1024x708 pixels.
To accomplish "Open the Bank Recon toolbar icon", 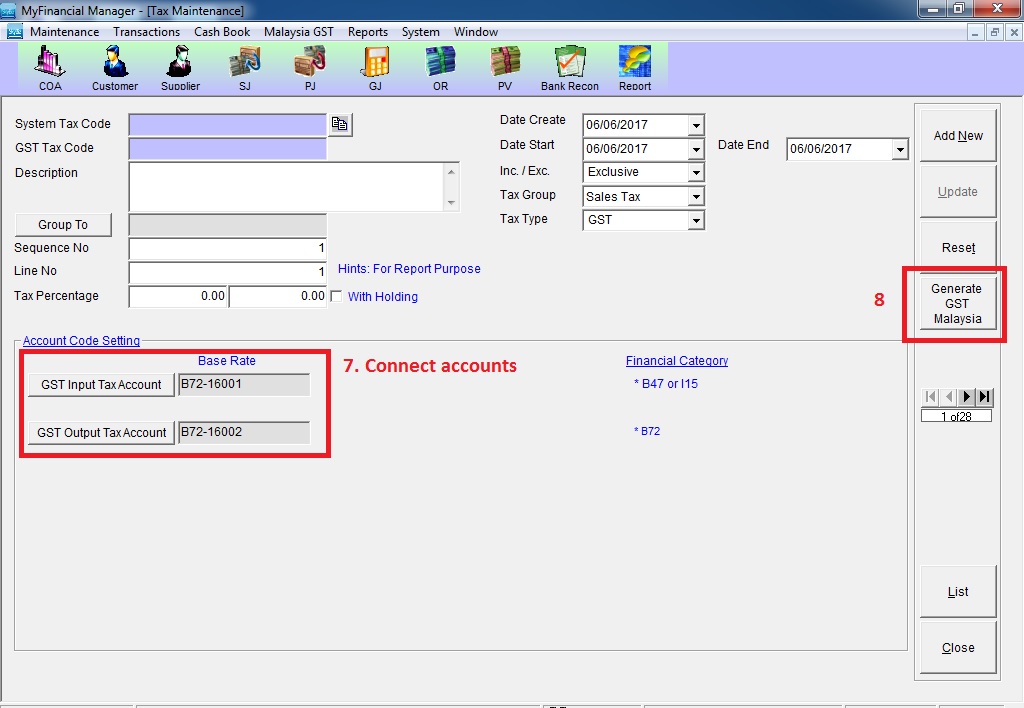I will [x=569, y=66].
